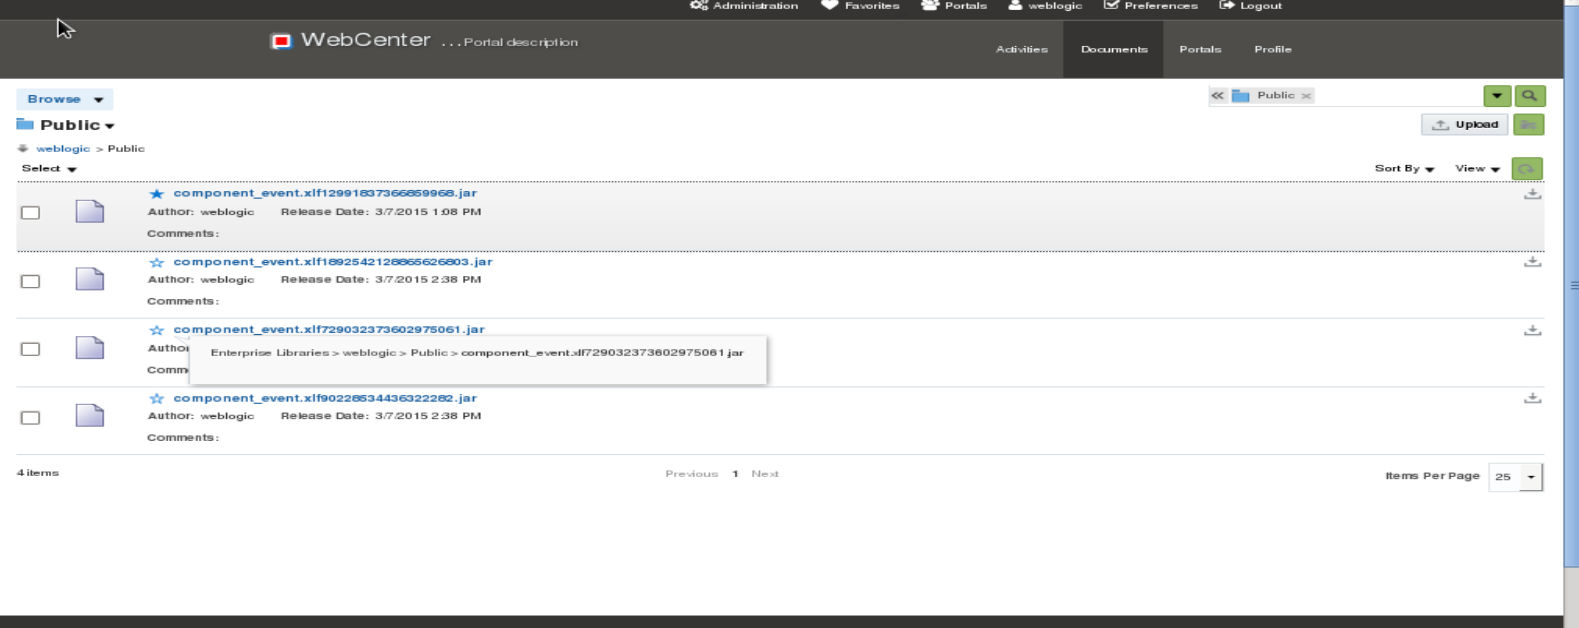Open component_event.xlf9022 jar file link
This screenshot has width=1579, height=628.
click(x=325, y=398)
